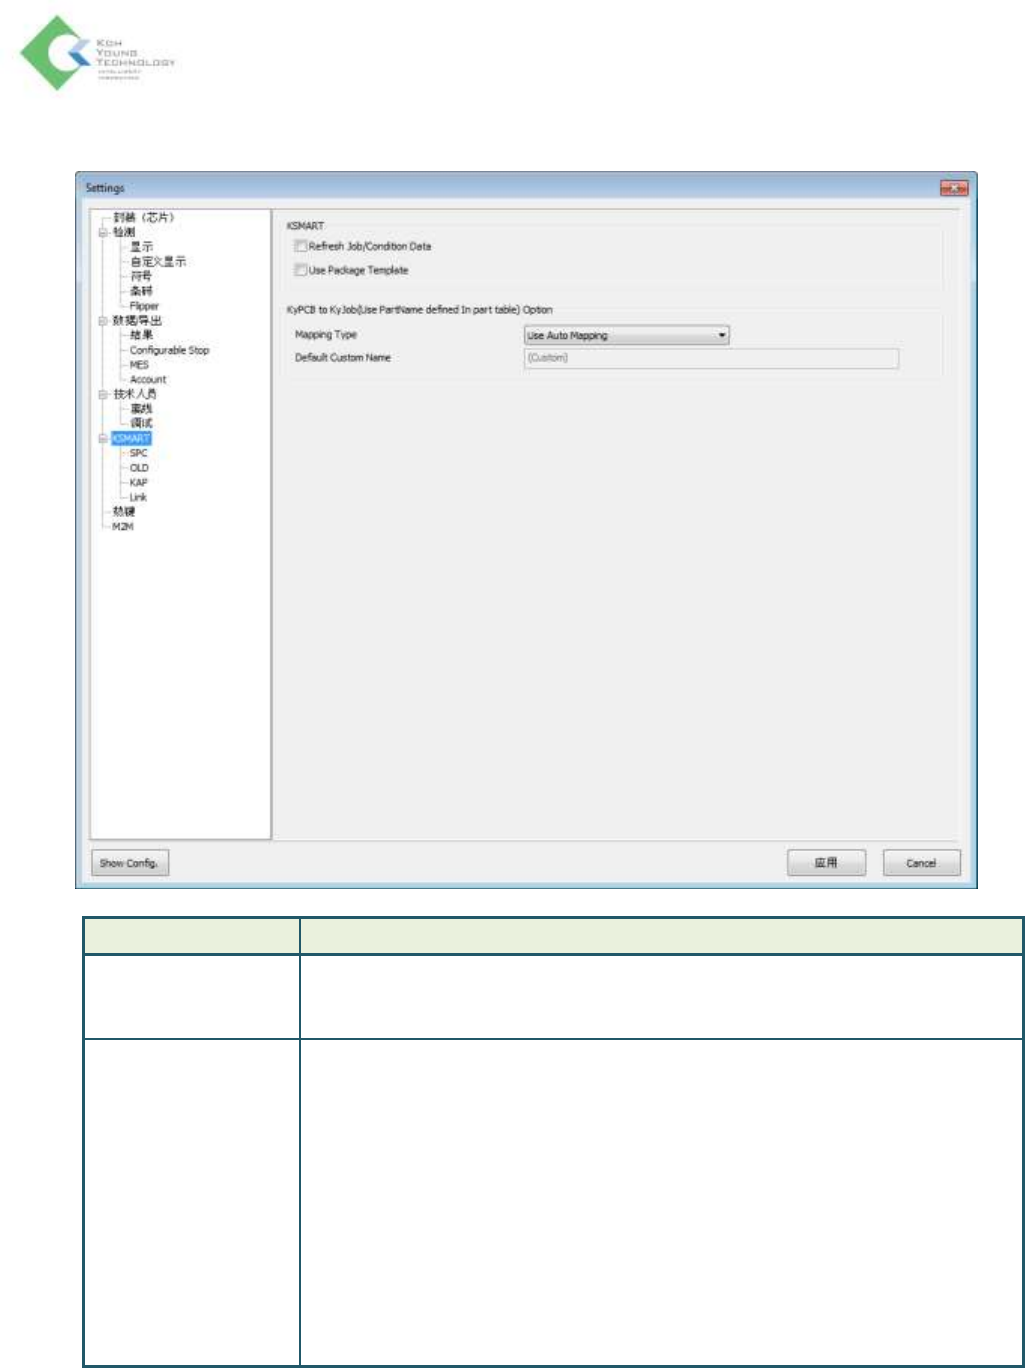The height and width of the screenshot is (1368, 1025).
Task: Select the KAP tree item
Action: click(x=138, y=482)
